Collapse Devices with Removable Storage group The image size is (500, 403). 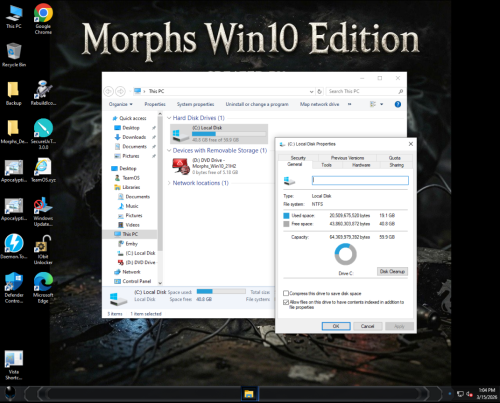point(169,151)
